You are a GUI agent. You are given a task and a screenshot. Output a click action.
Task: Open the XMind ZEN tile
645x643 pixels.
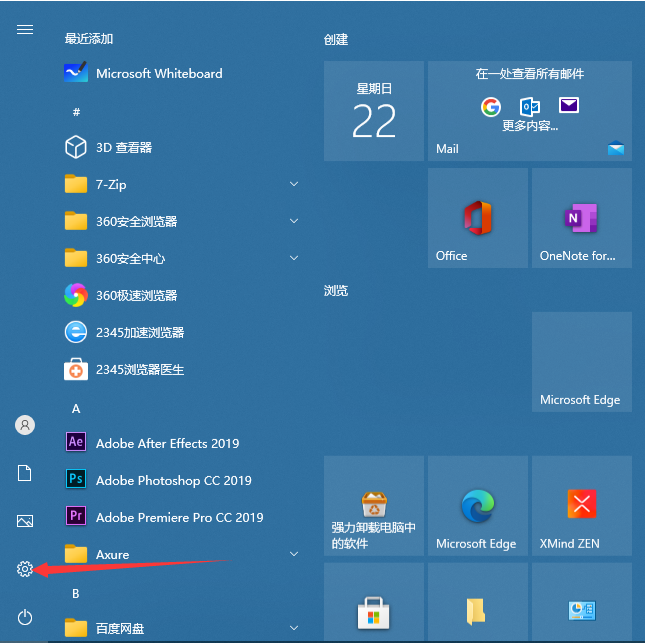(581, 508)
